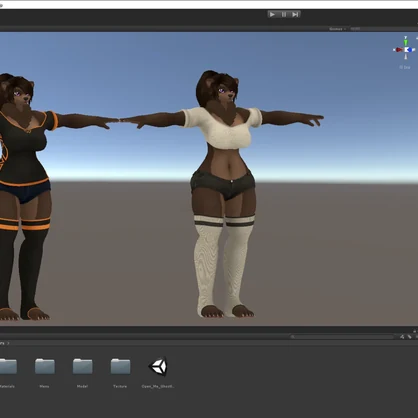Open the Gizmos dropdown in scene toolbar
The height and width of the screenshot is (418, 418).
[337, 29]
